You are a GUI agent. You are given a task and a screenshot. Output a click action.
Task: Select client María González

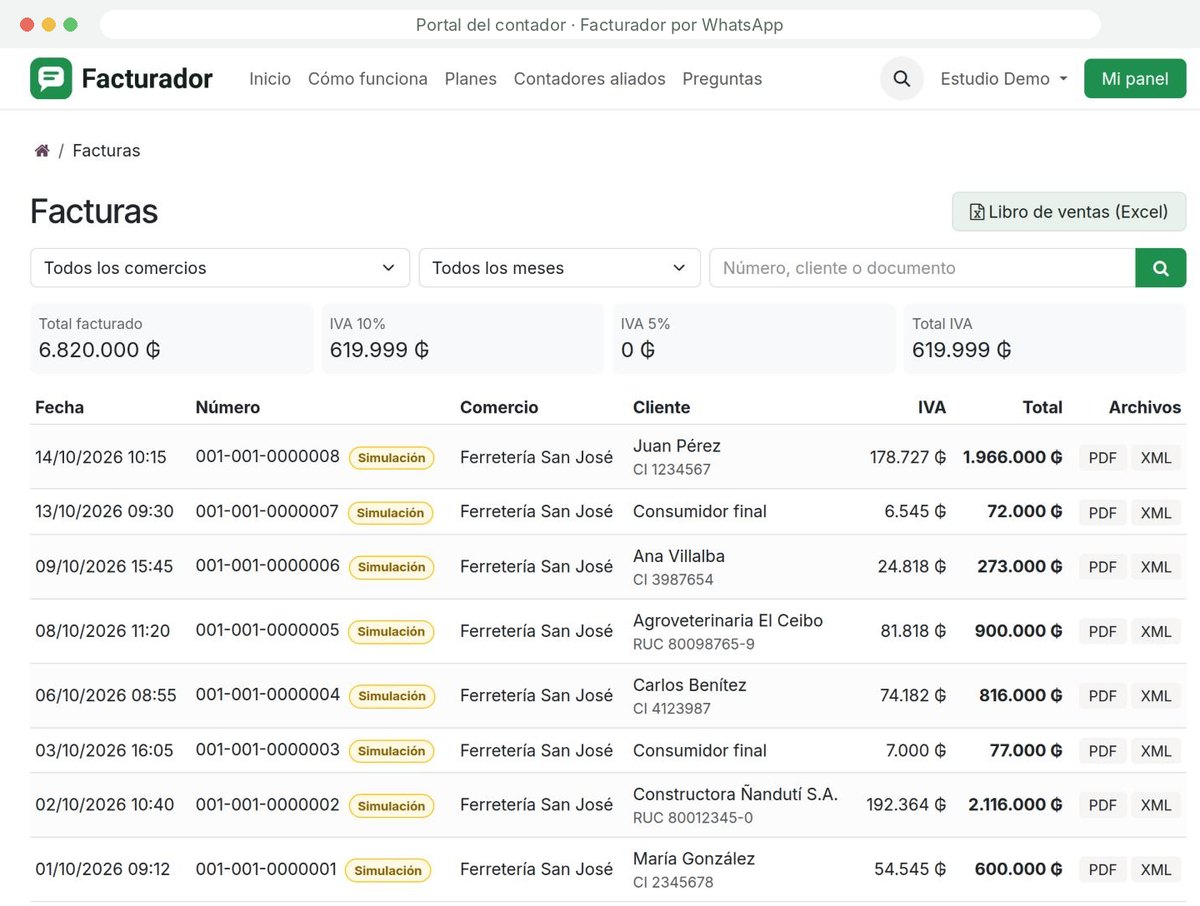694,859
